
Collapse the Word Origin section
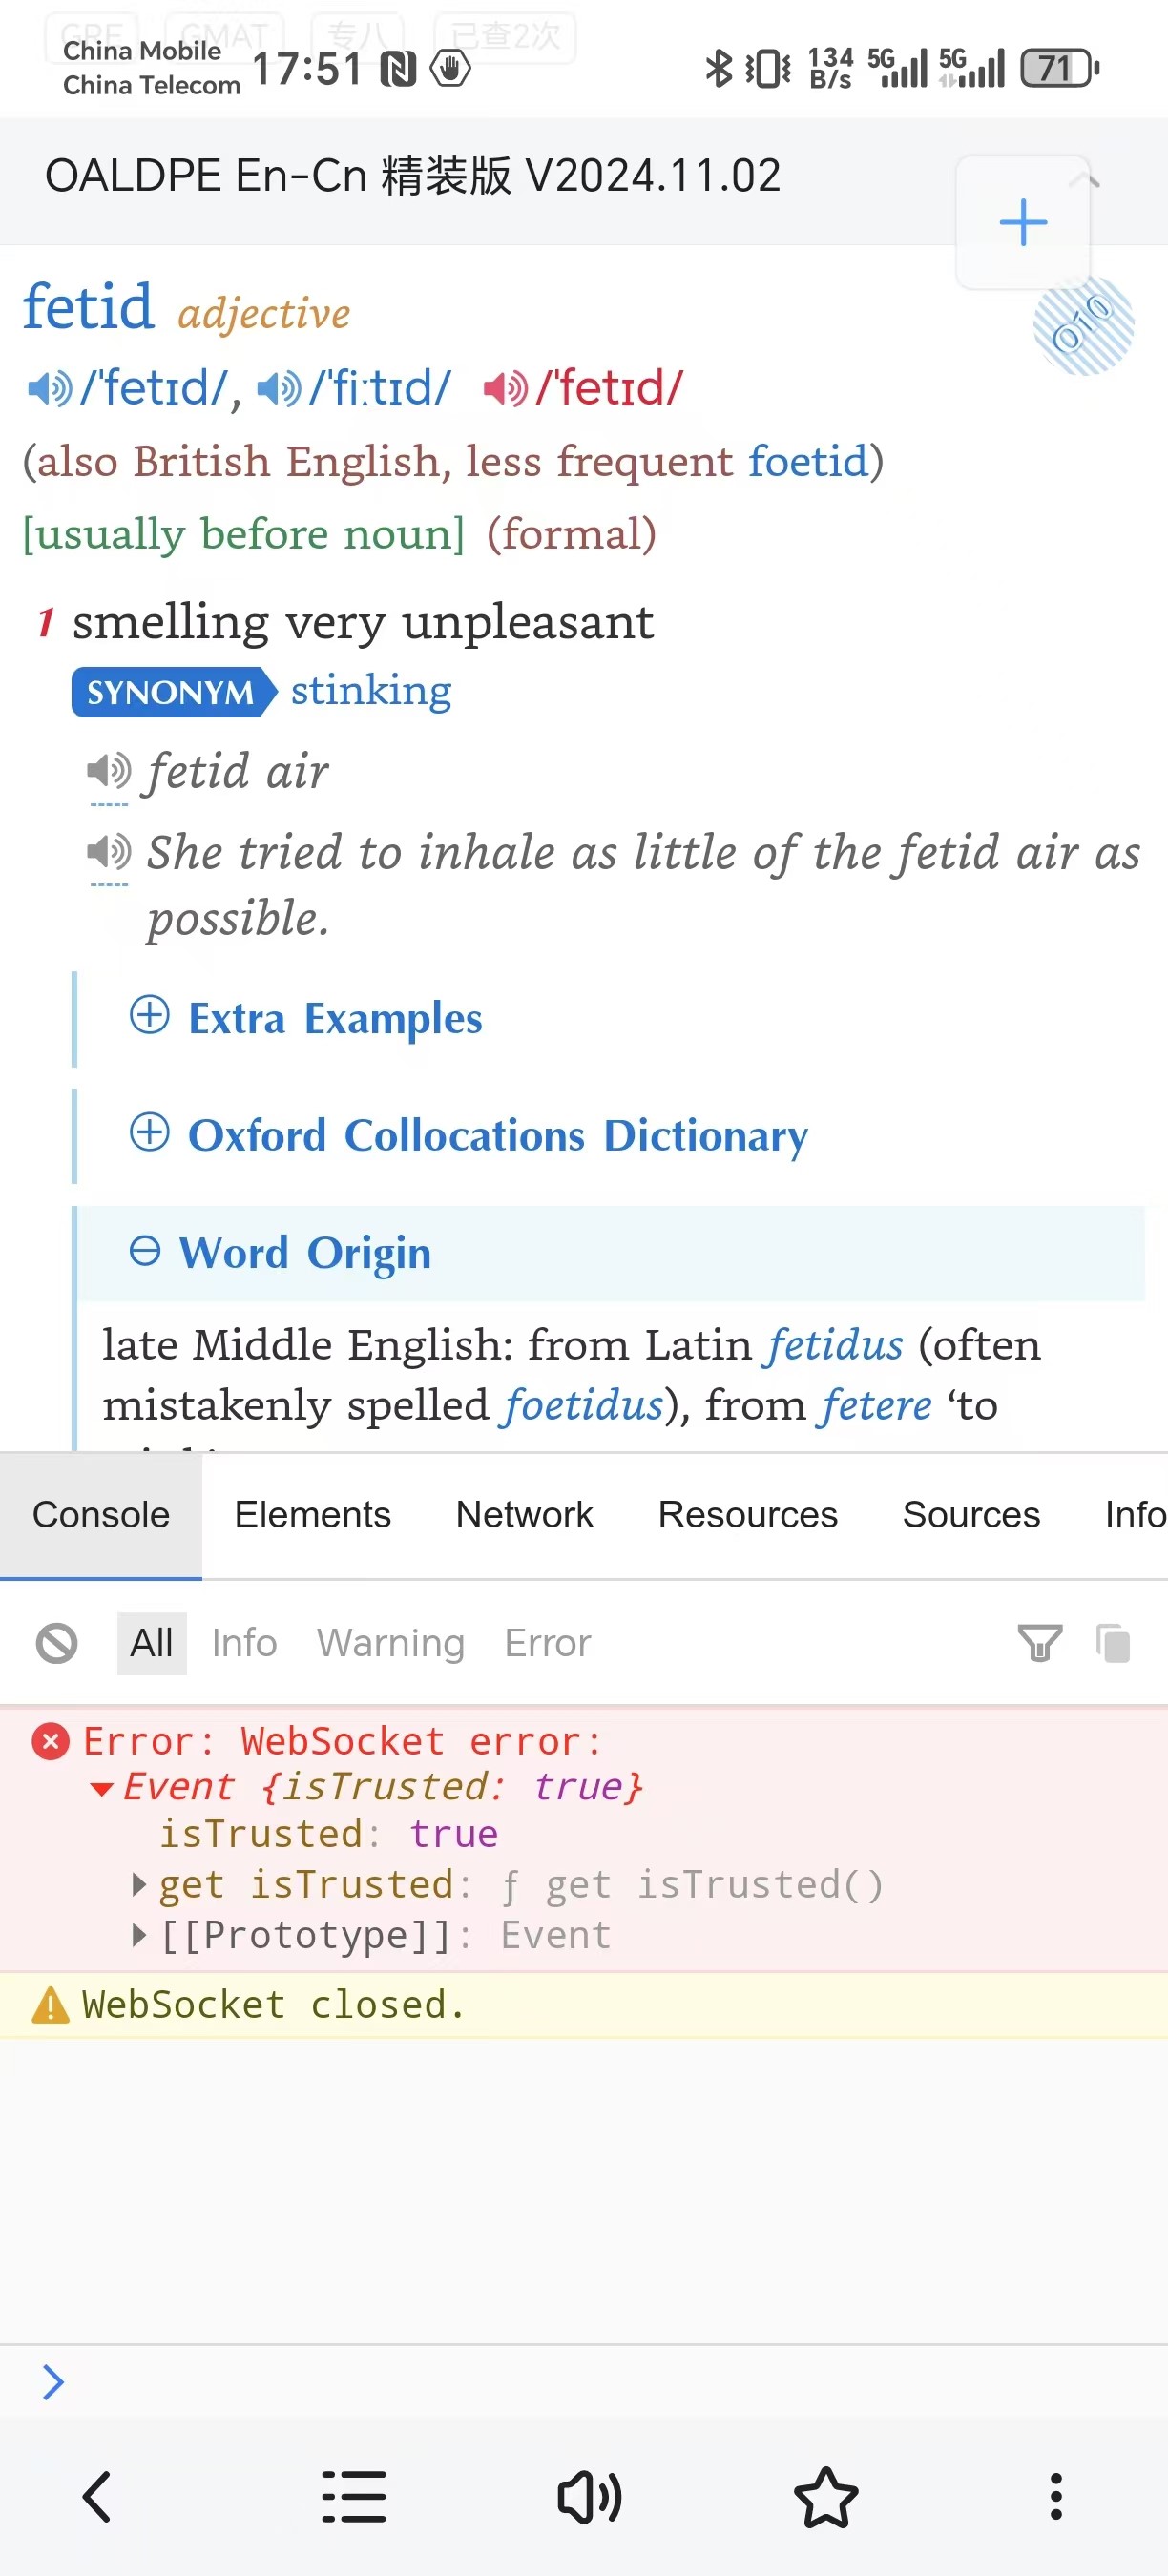click(x=281, y=1253)
